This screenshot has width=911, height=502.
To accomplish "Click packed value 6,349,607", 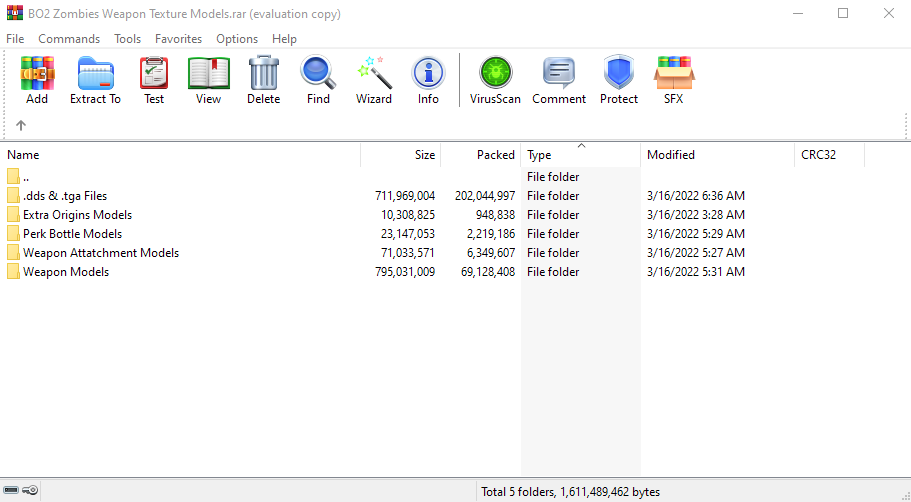I will pyautogui.click(x=491, y=253).
